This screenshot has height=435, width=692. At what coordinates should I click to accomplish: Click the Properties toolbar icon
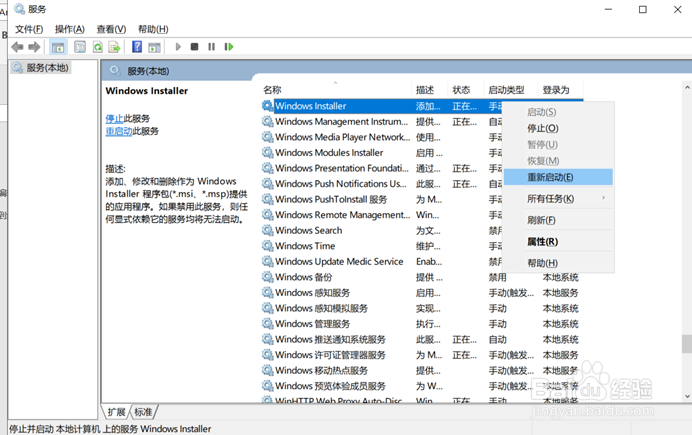pyautogui.click(x=80, y=47)
